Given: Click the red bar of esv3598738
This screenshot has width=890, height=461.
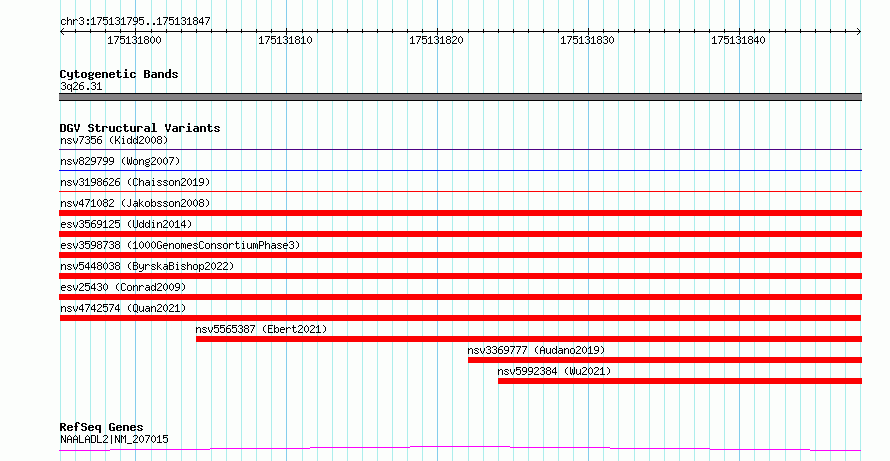Looking at the screenshot, I should [460, 255].
